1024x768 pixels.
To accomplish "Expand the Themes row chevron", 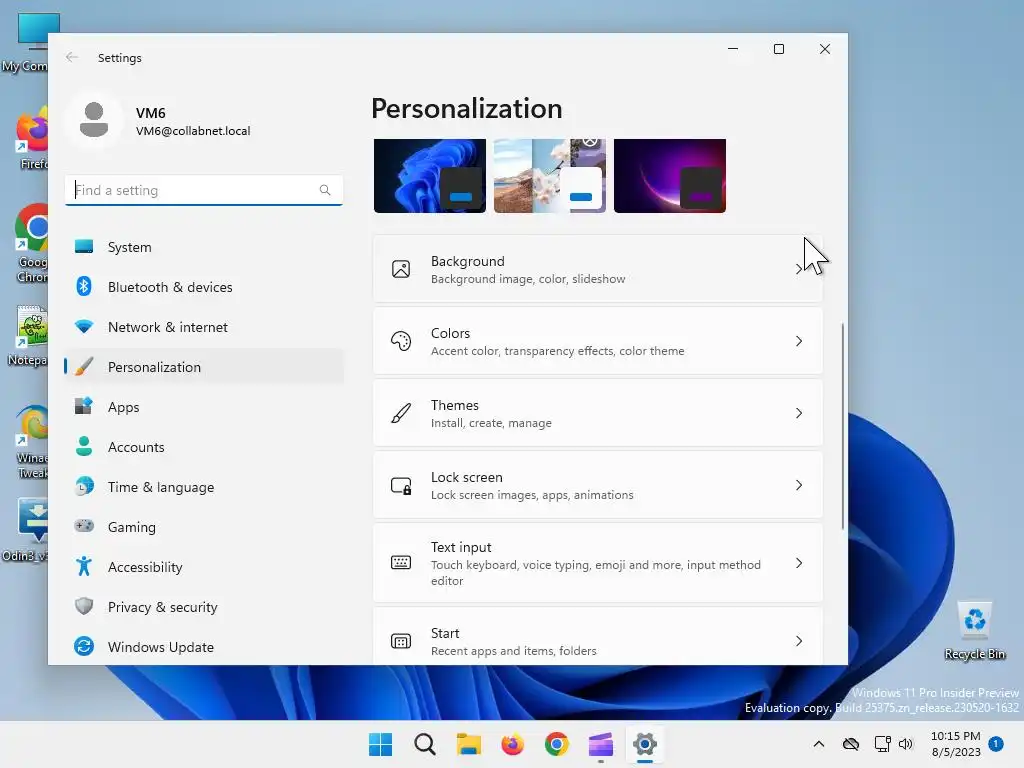I will tap(799, 413).
